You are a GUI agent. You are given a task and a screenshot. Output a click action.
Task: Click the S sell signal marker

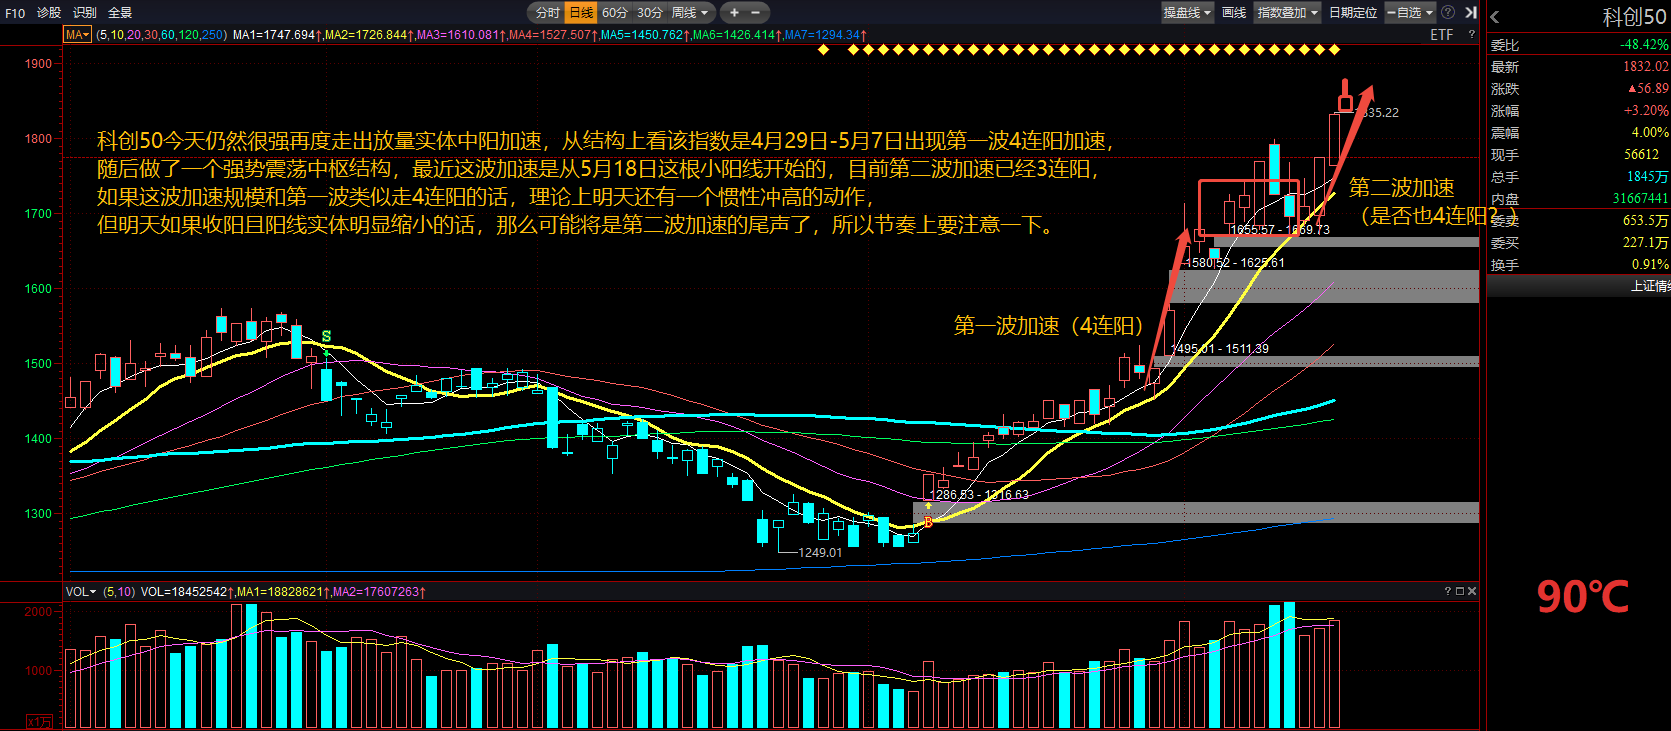(326, 337)
